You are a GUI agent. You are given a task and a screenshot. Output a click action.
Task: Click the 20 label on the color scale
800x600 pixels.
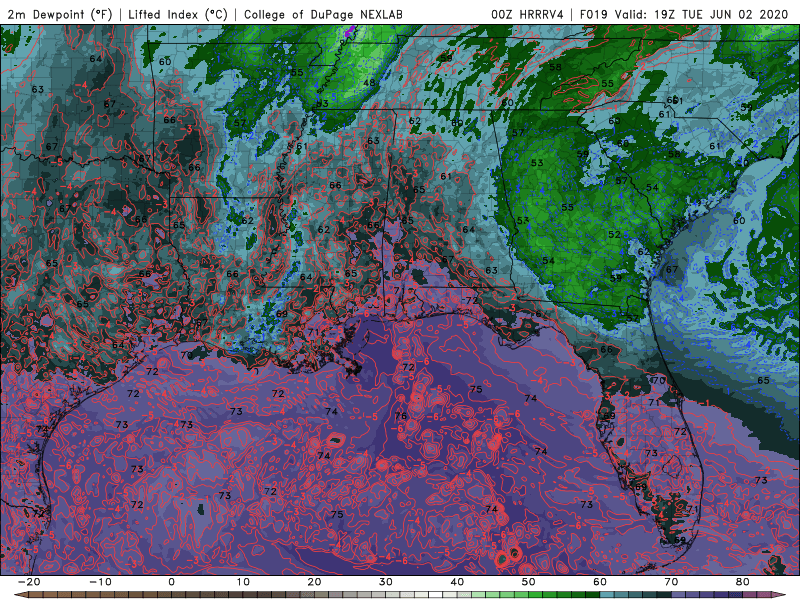coord(314,582)
